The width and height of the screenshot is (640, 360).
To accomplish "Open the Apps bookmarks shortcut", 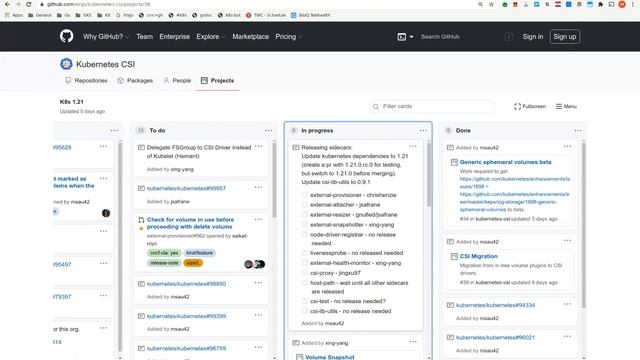I will click(x=13, y=15).
